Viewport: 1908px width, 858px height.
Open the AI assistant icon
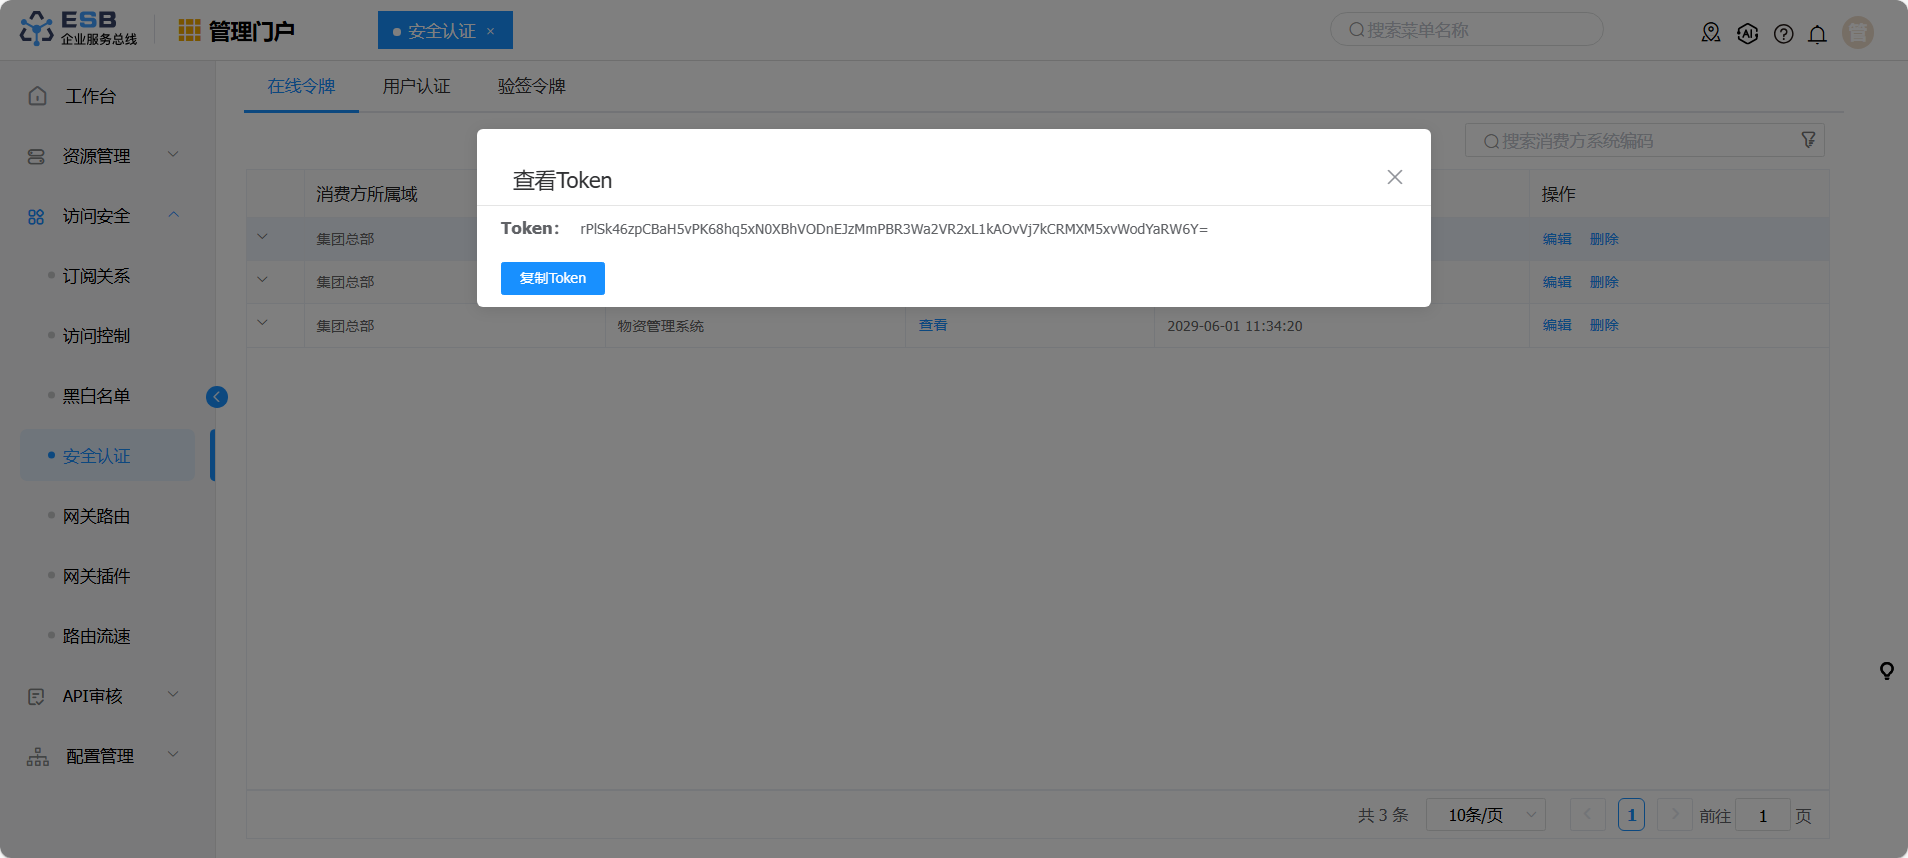tap(1747, 33)
